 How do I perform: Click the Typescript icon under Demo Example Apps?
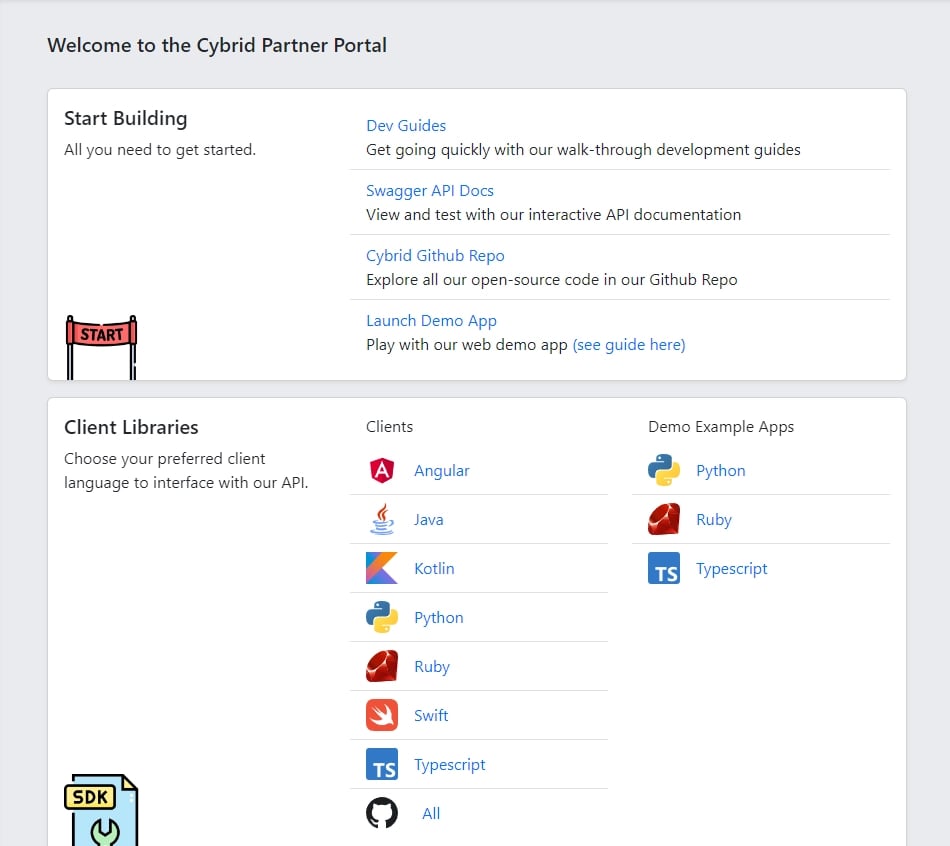point(664,569)
